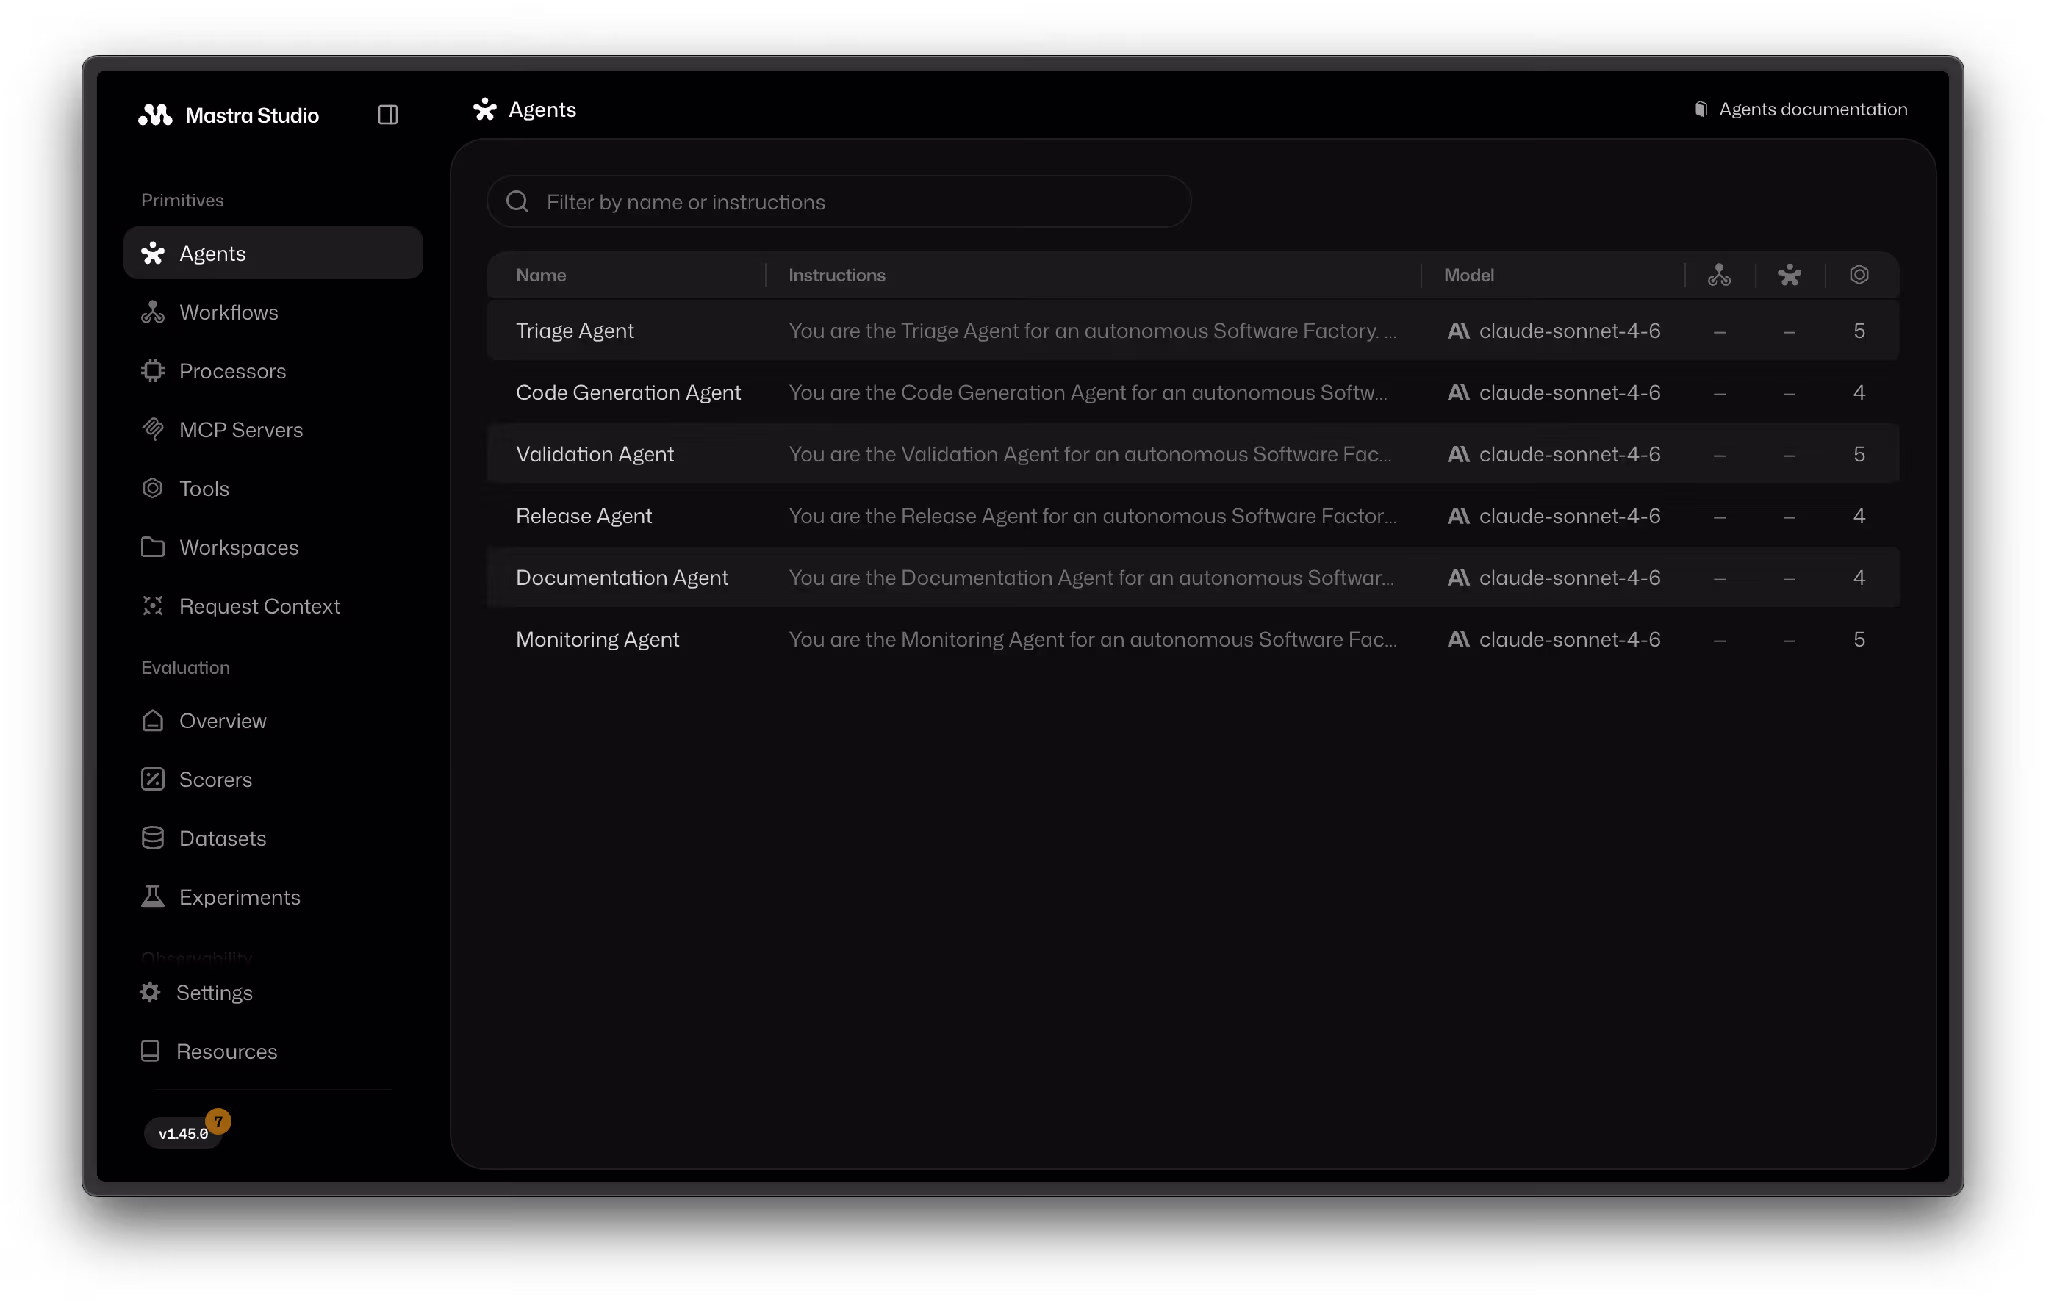Click Documentation Agent instructions text

(1091, 578)
